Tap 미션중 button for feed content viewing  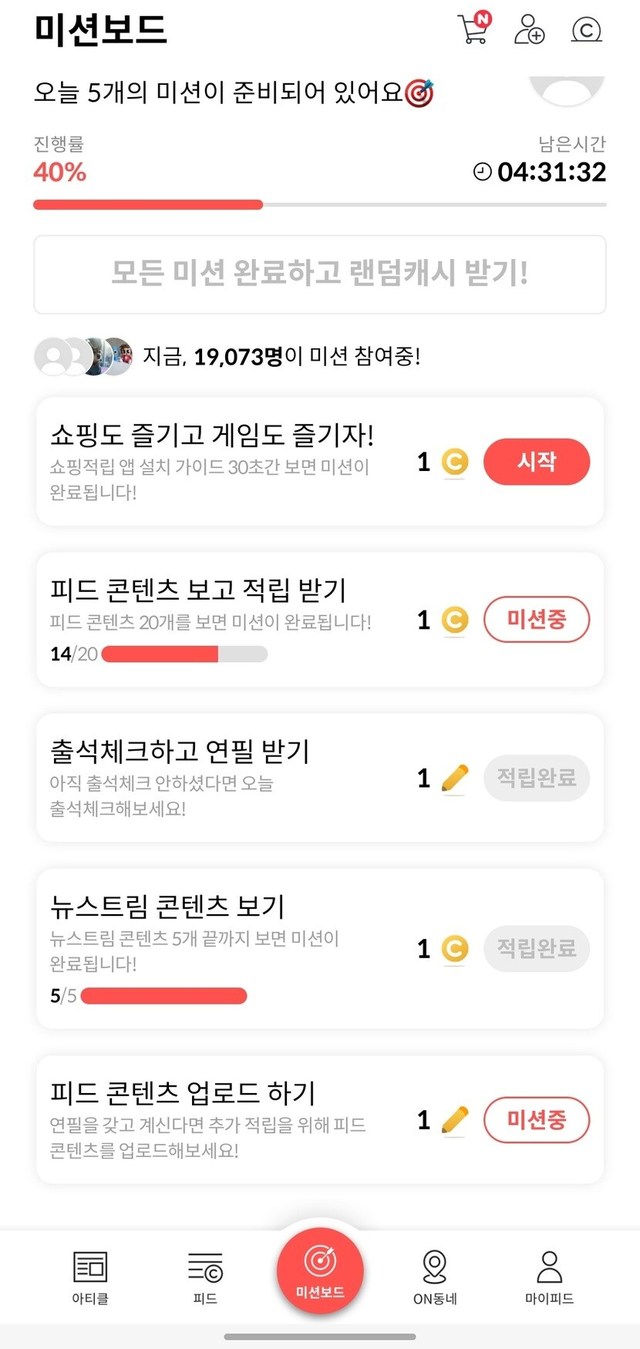pos(536,620)
